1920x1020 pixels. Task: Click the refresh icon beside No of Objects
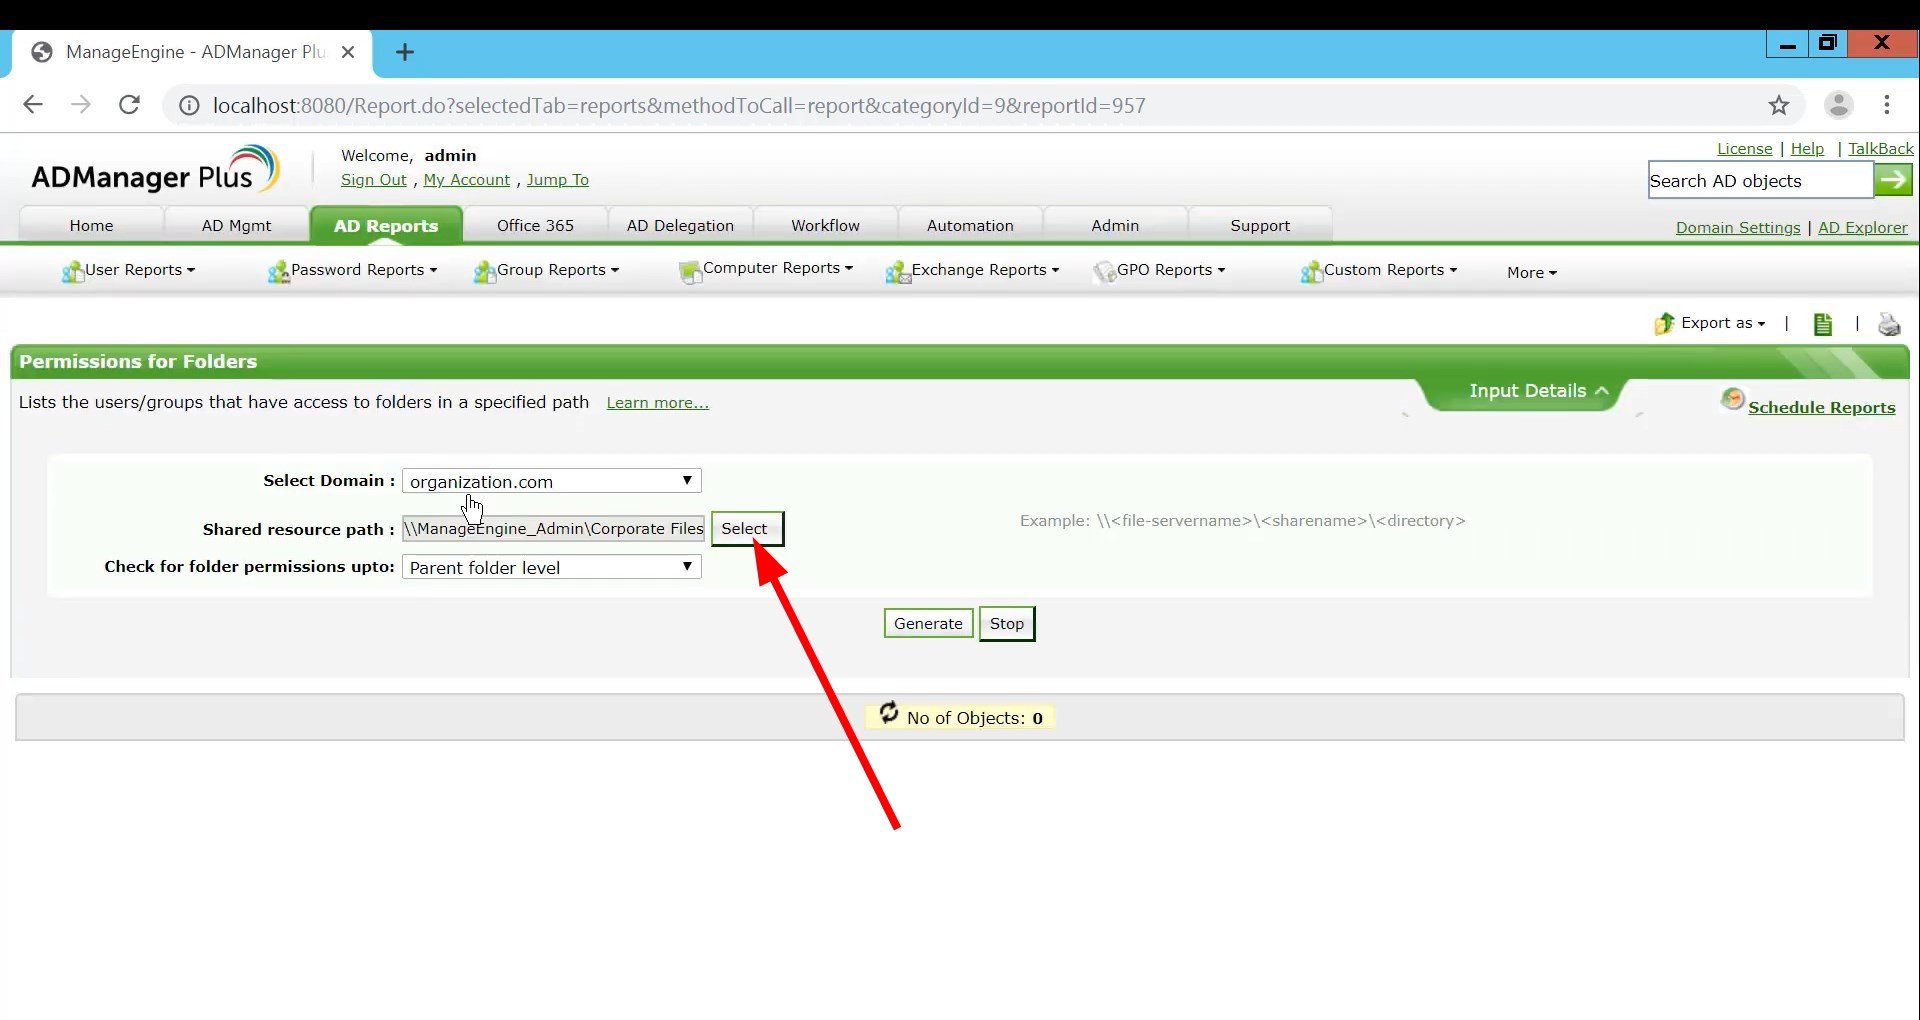pyautogui.click(x=889, y=712)
